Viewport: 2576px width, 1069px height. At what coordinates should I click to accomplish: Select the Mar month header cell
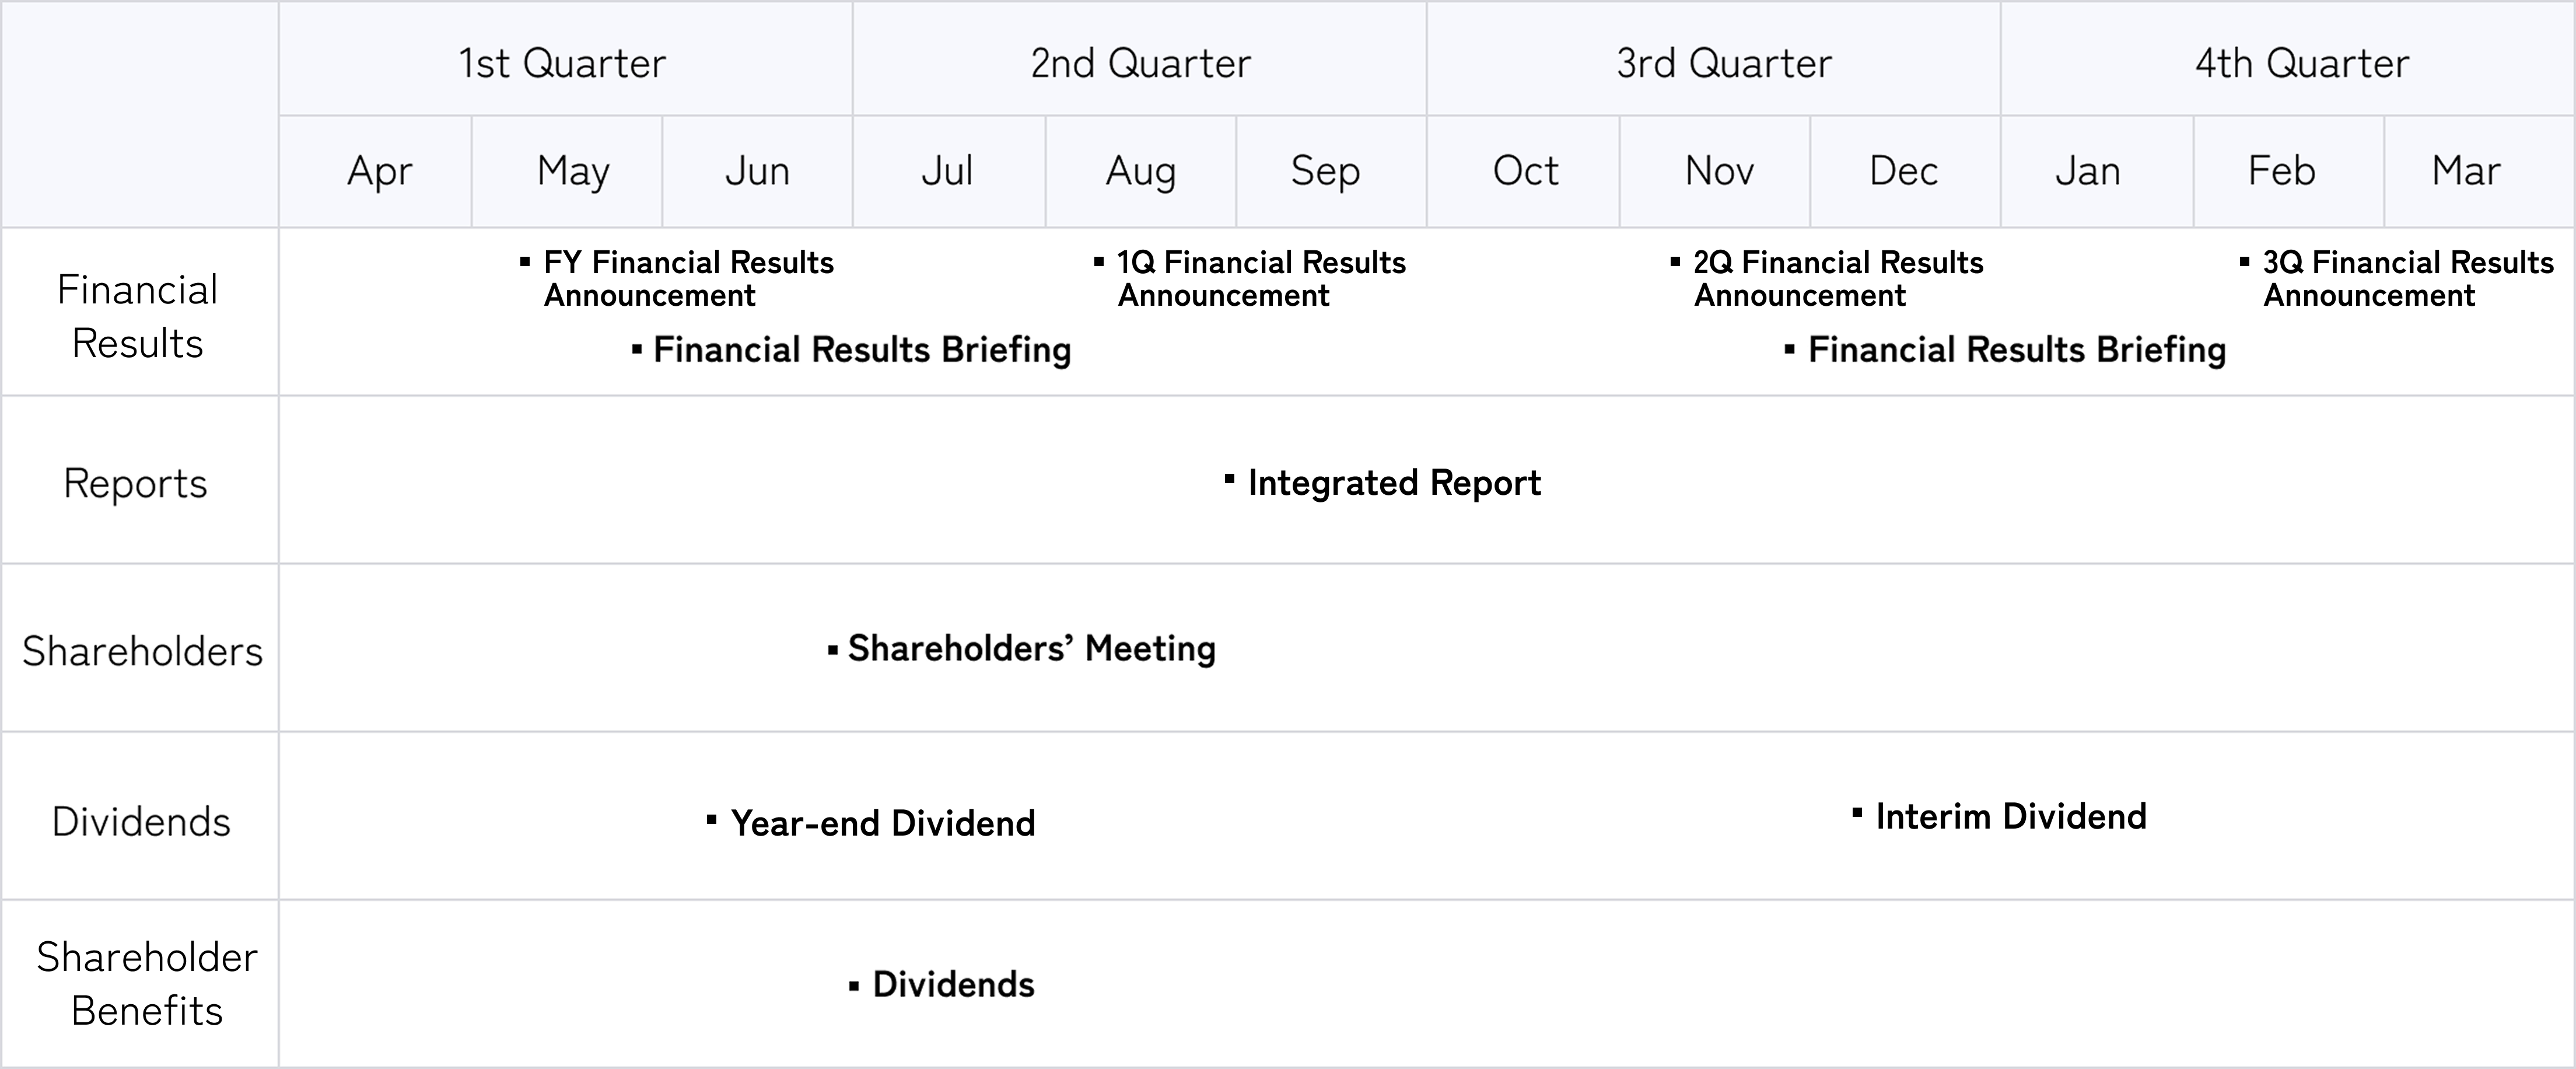[x=2466, y=171]
